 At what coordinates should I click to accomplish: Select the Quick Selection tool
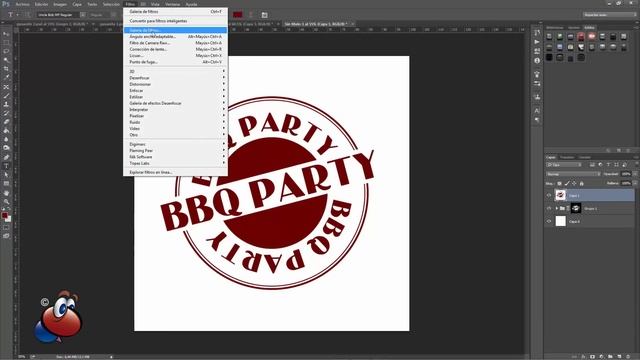(x=6, y=60)
